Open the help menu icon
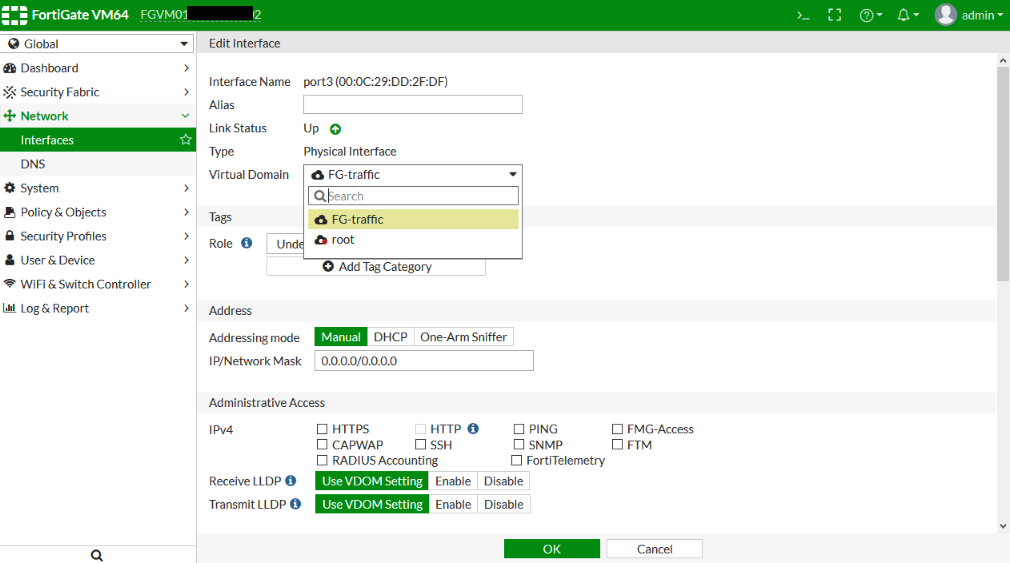1010x563 pixels. click(870, 15)
